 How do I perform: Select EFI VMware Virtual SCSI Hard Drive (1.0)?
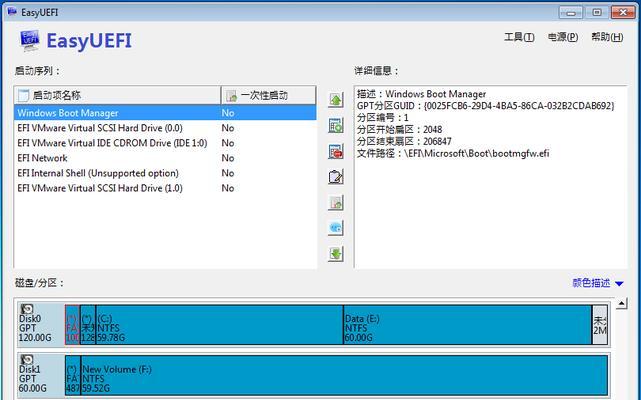165,188
